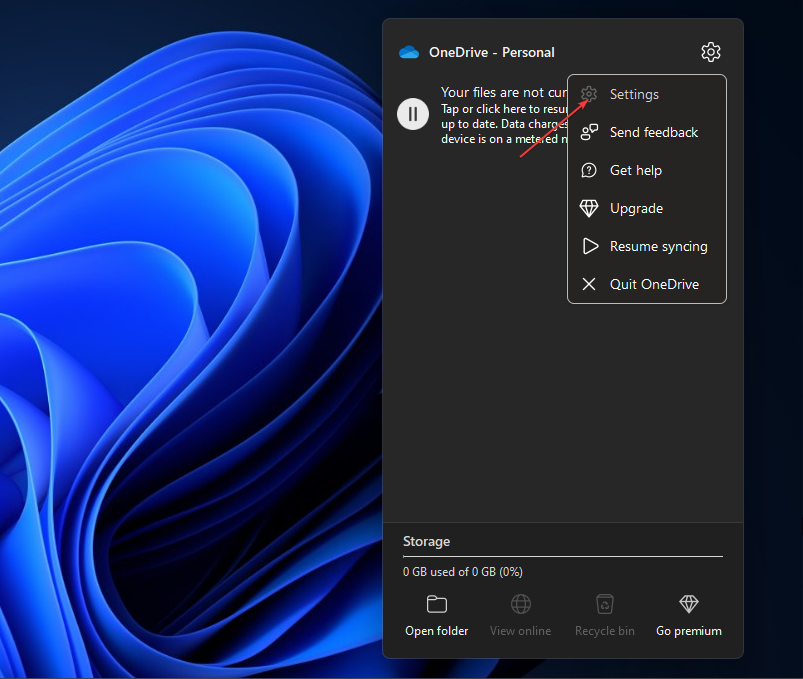This screenshot has height=679, width=803.
Task: Click the Go premium diamond icon
Action: pyautogui.click(x=688, y=604)
